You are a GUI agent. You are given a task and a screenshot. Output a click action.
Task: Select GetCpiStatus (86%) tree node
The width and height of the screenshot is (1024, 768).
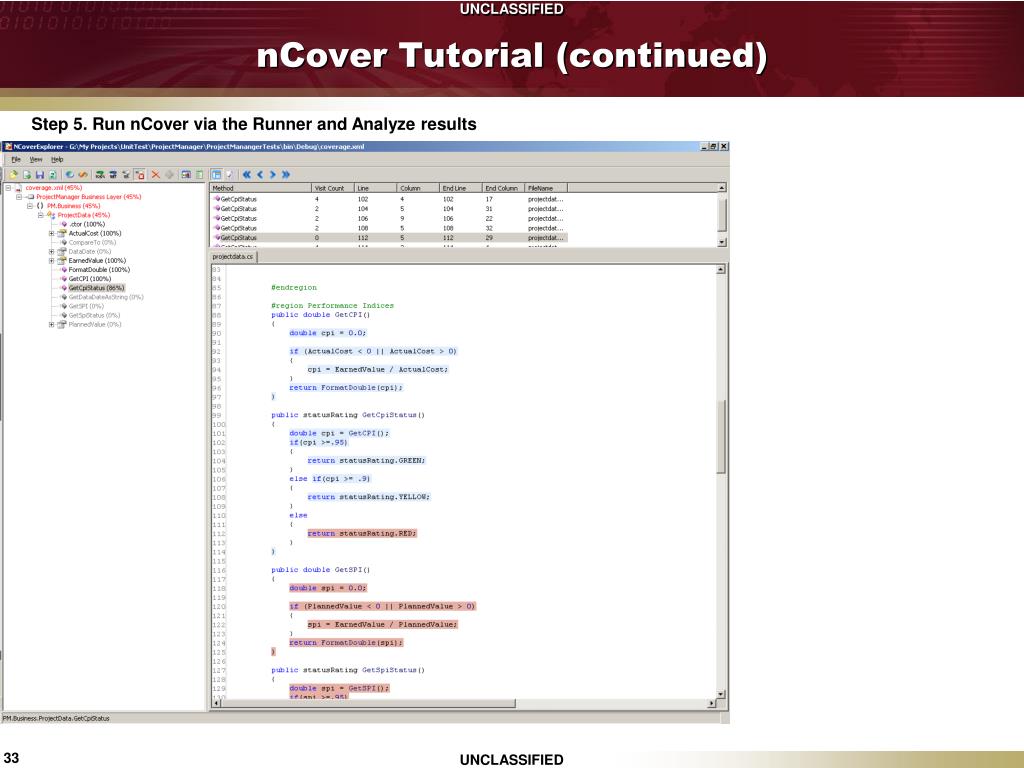96,288
